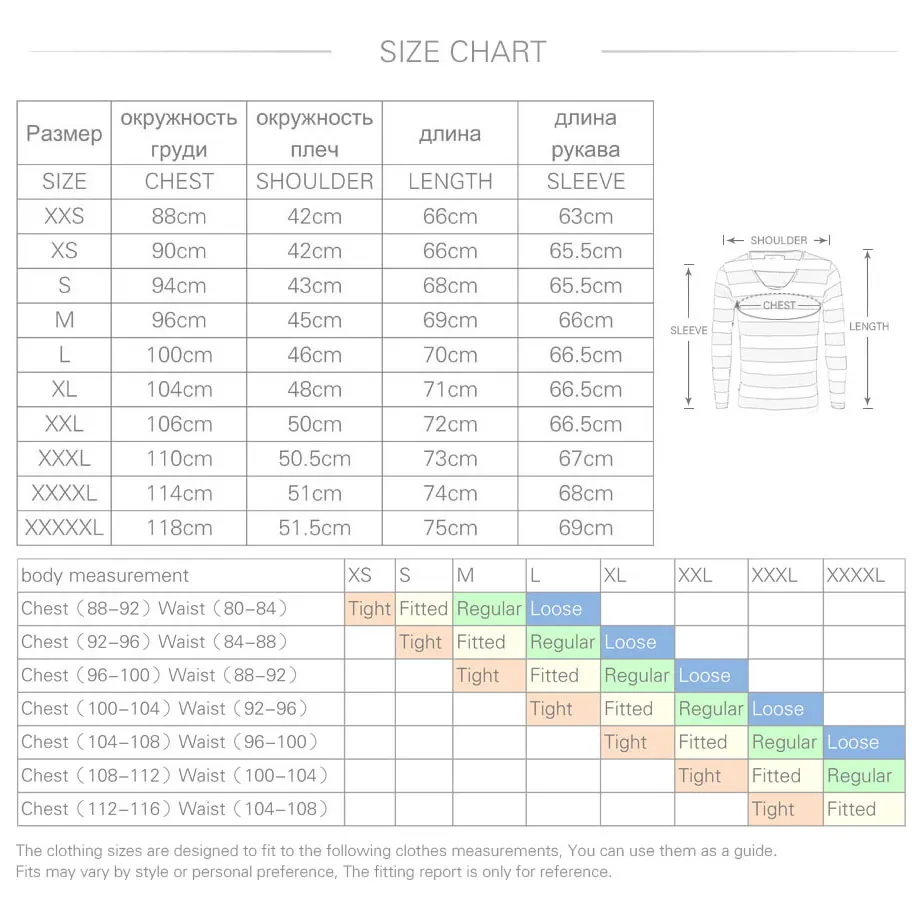Click the CHEST label on sweater diagram
This screenshot has height=923, width=923.
tap(779, 305)
